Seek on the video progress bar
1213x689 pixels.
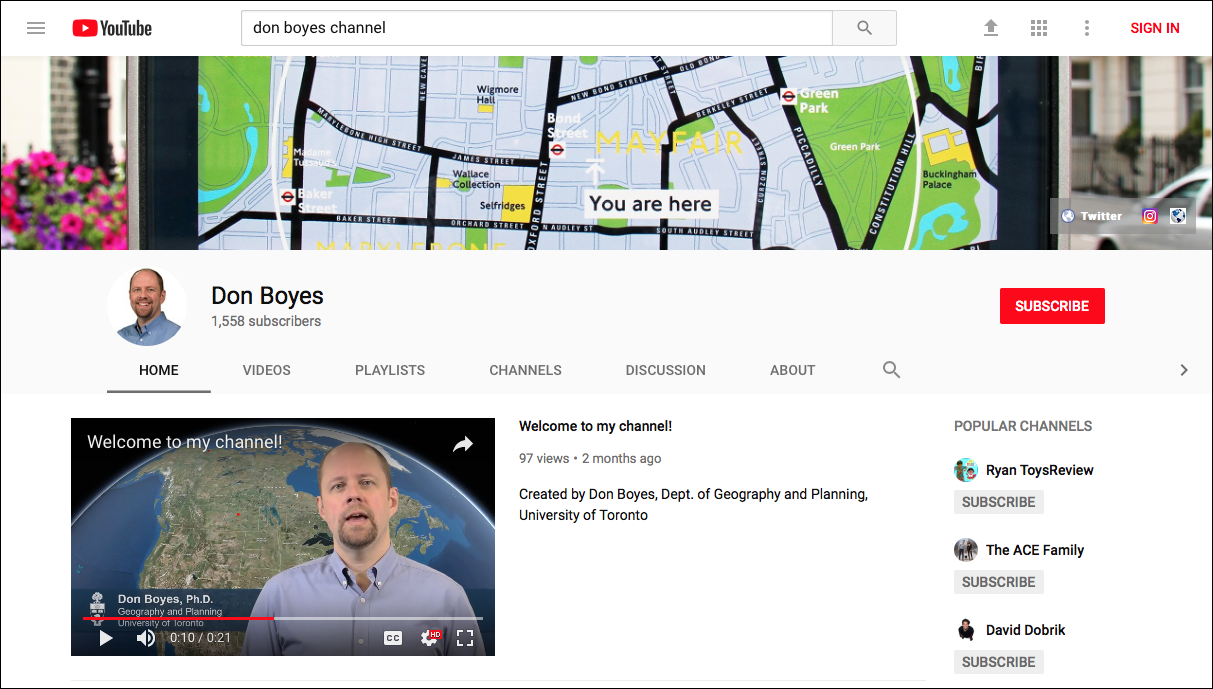coord(283,618)
